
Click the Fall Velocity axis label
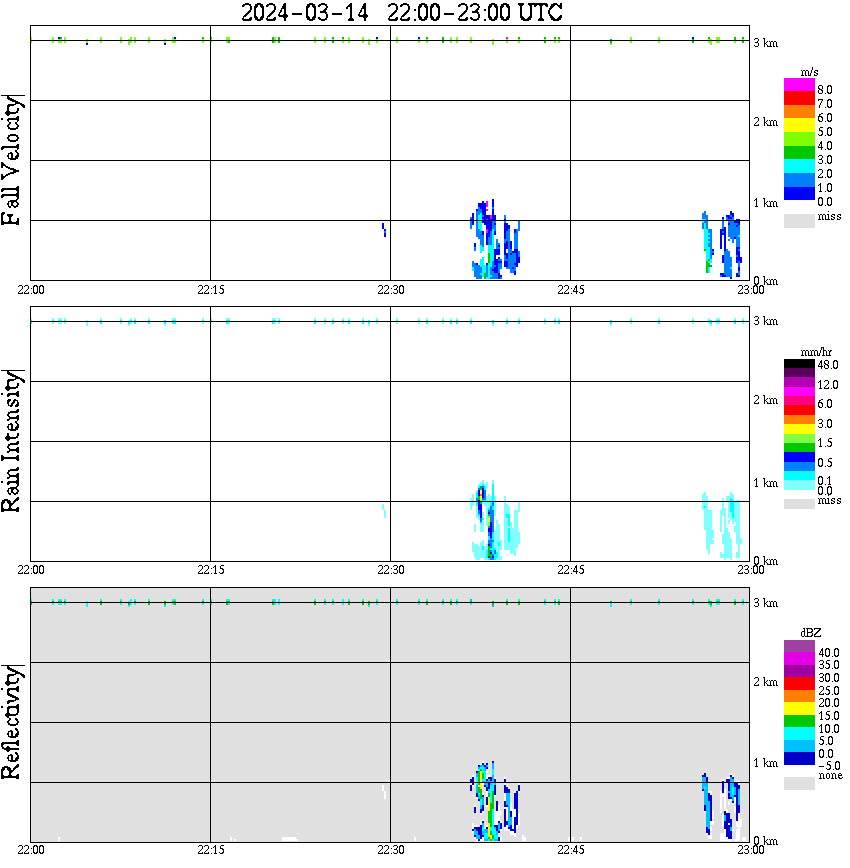12,160
